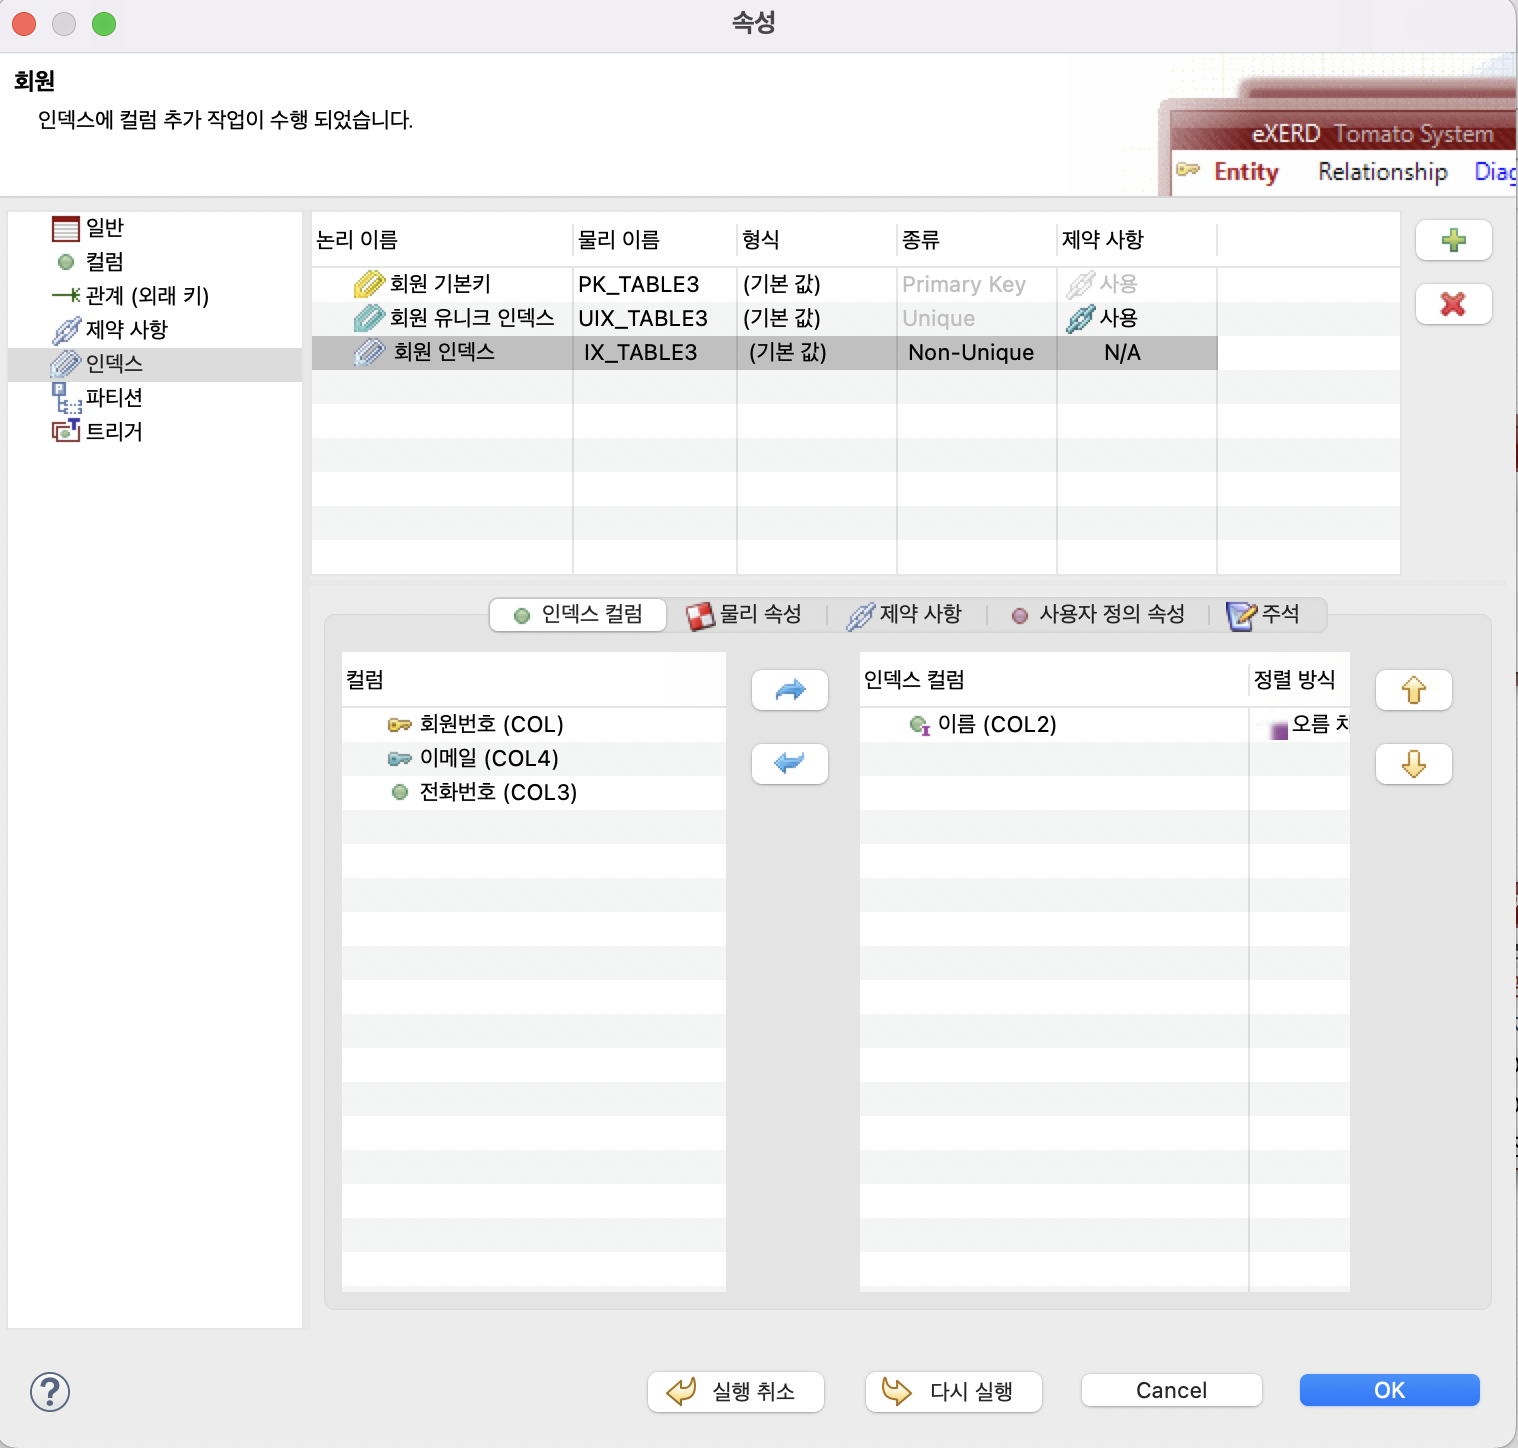Select UIX_TABLE3 physical name cell
Image resolution: width=1518 pixels, height=1448 pixels.
click(x=655, y=319)
